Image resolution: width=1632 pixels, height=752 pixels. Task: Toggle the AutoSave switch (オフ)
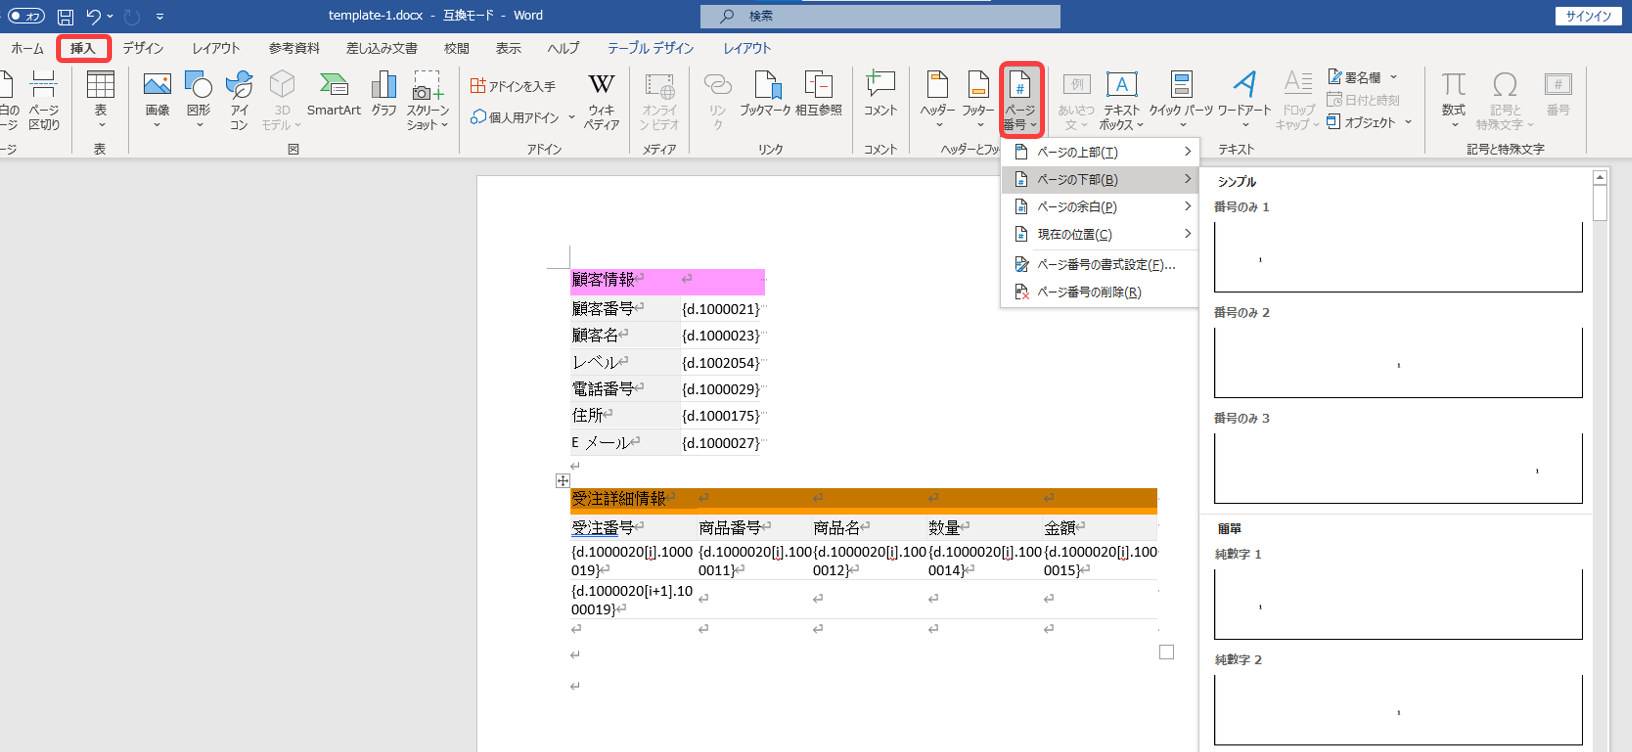(x=26, y=16)
